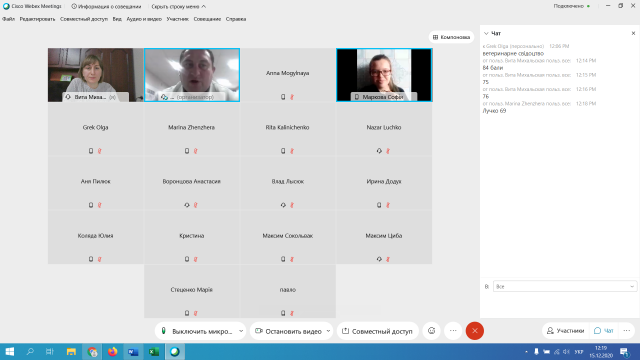Viewport: 640px width, 360px height.
Task: Click Аня Пилюк muted mic icon
Action: pos(100,205)
